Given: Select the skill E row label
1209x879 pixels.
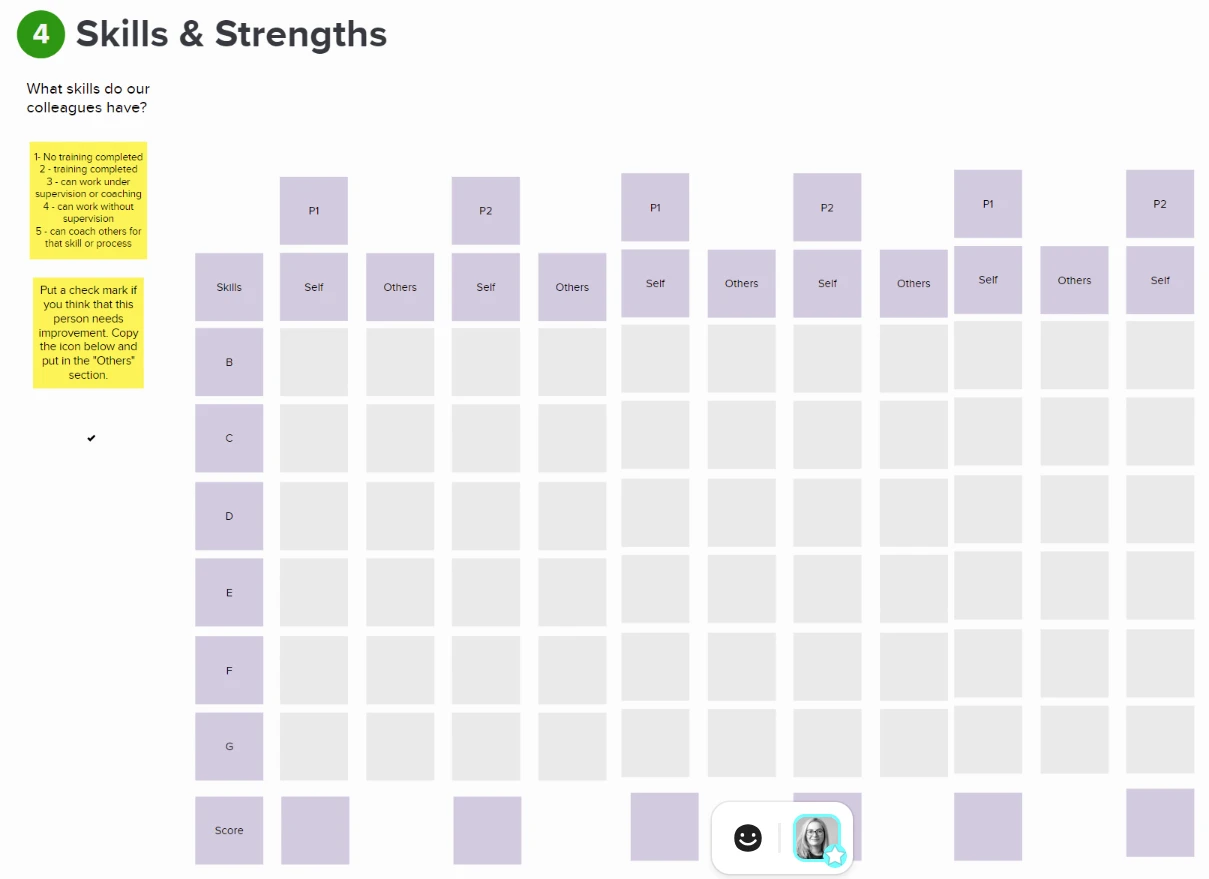Looking at the screenshot, I should pos(229,592).
